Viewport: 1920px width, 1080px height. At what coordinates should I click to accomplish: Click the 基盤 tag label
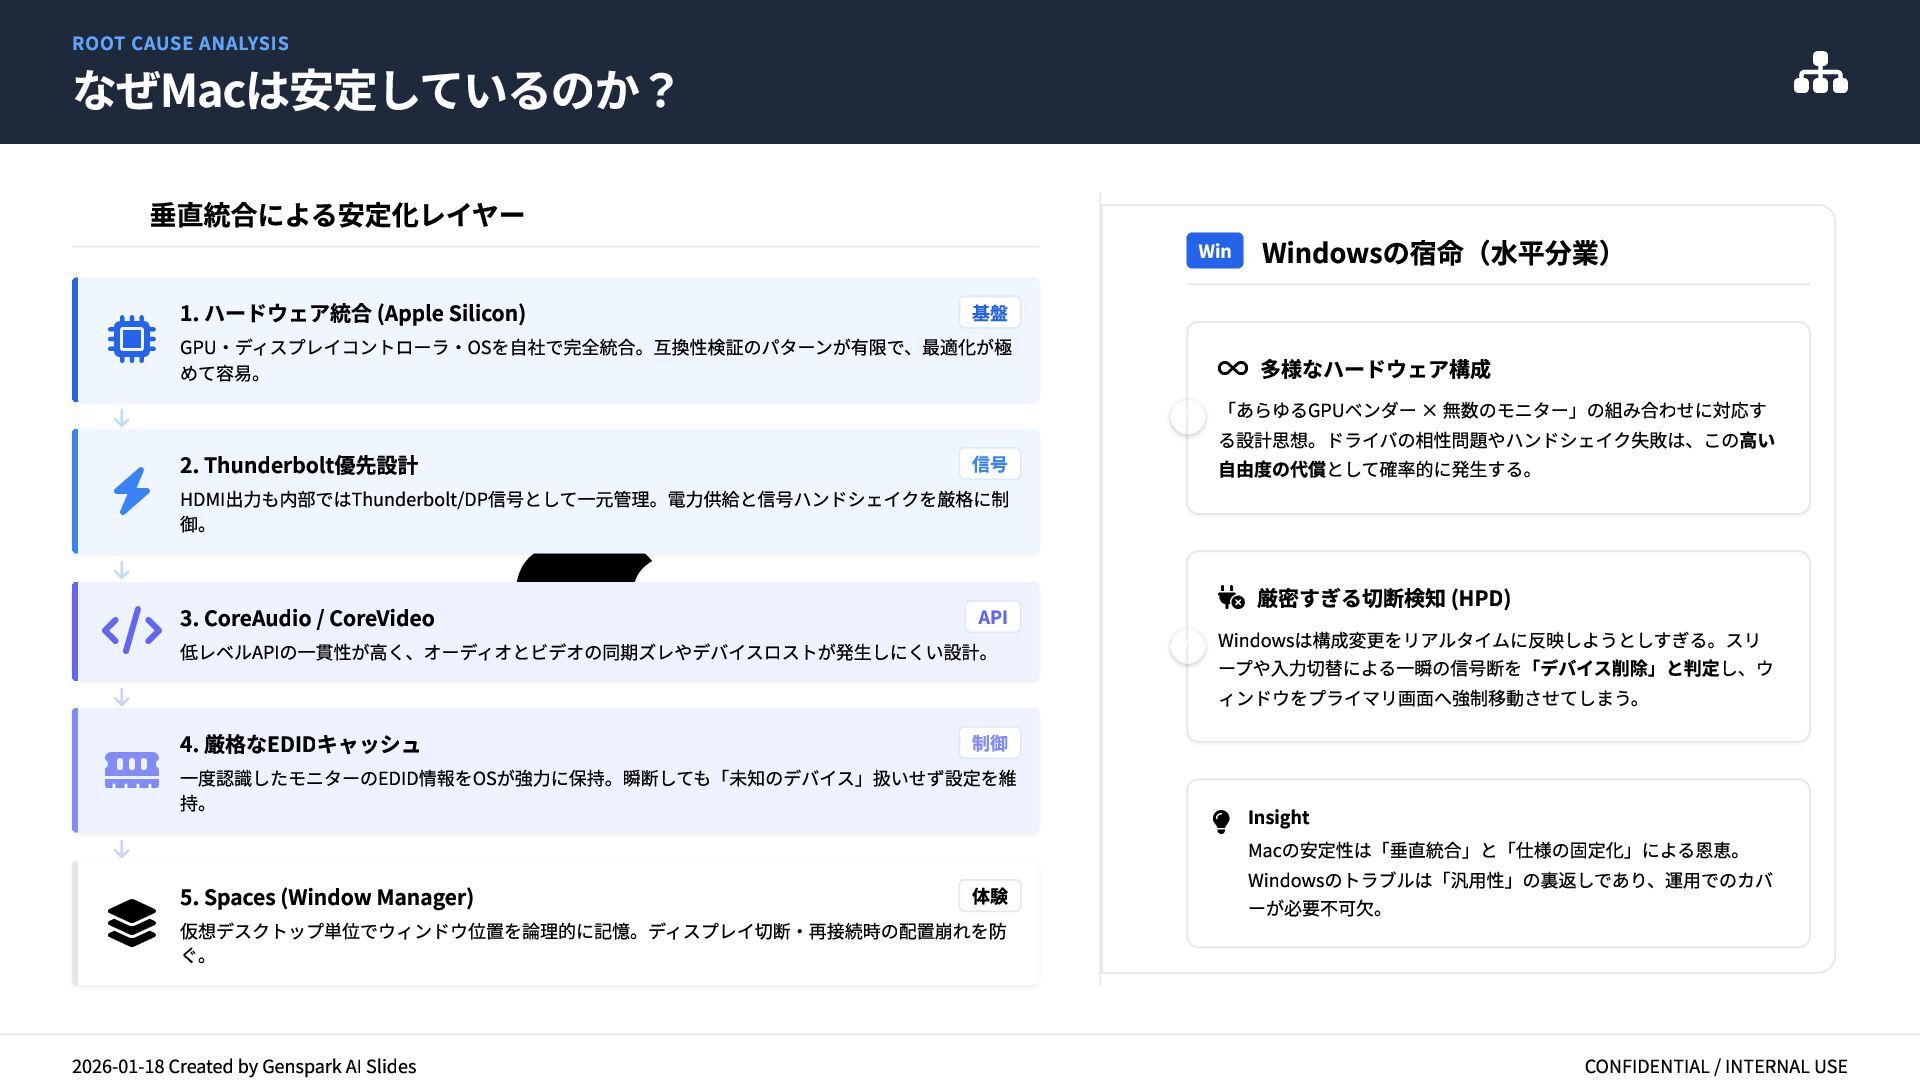(989, 313)
